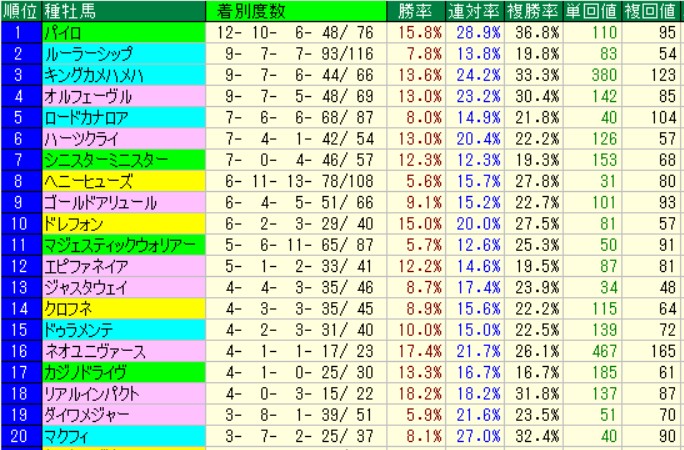Select sire name シニスターミニスター
The image size is (684, 450).
[106, 160]
